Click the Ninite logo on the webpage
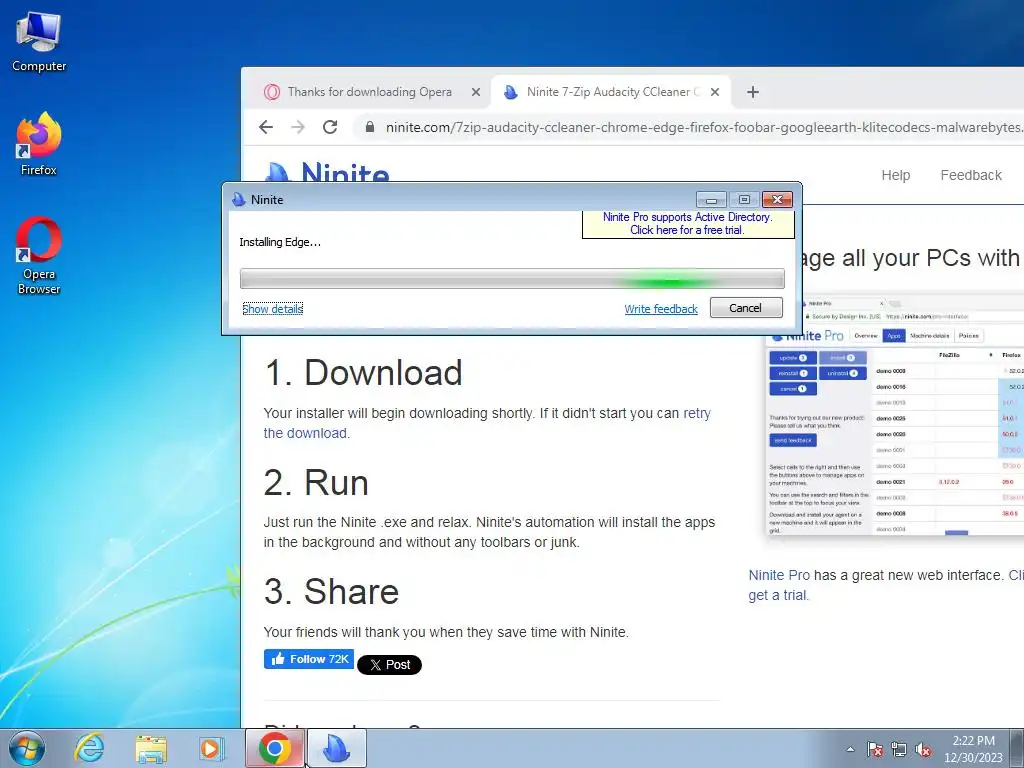This screenshot has width=1024, height=768. click(328, 171)
